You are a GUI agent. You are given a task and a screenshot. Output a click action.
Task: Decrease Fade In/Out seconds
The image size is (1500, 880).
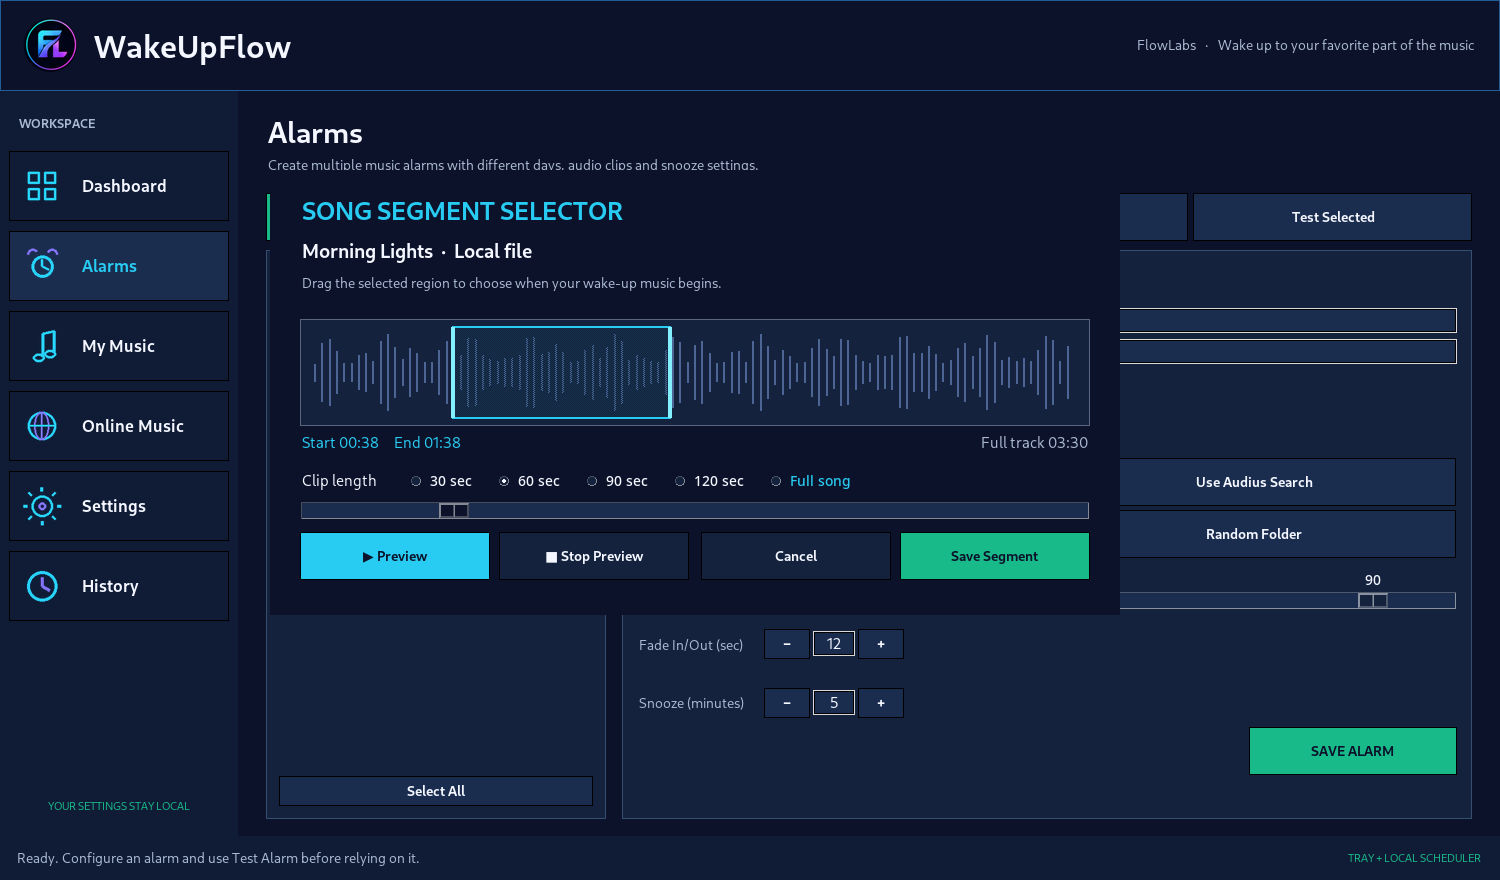tap(787, 644)
